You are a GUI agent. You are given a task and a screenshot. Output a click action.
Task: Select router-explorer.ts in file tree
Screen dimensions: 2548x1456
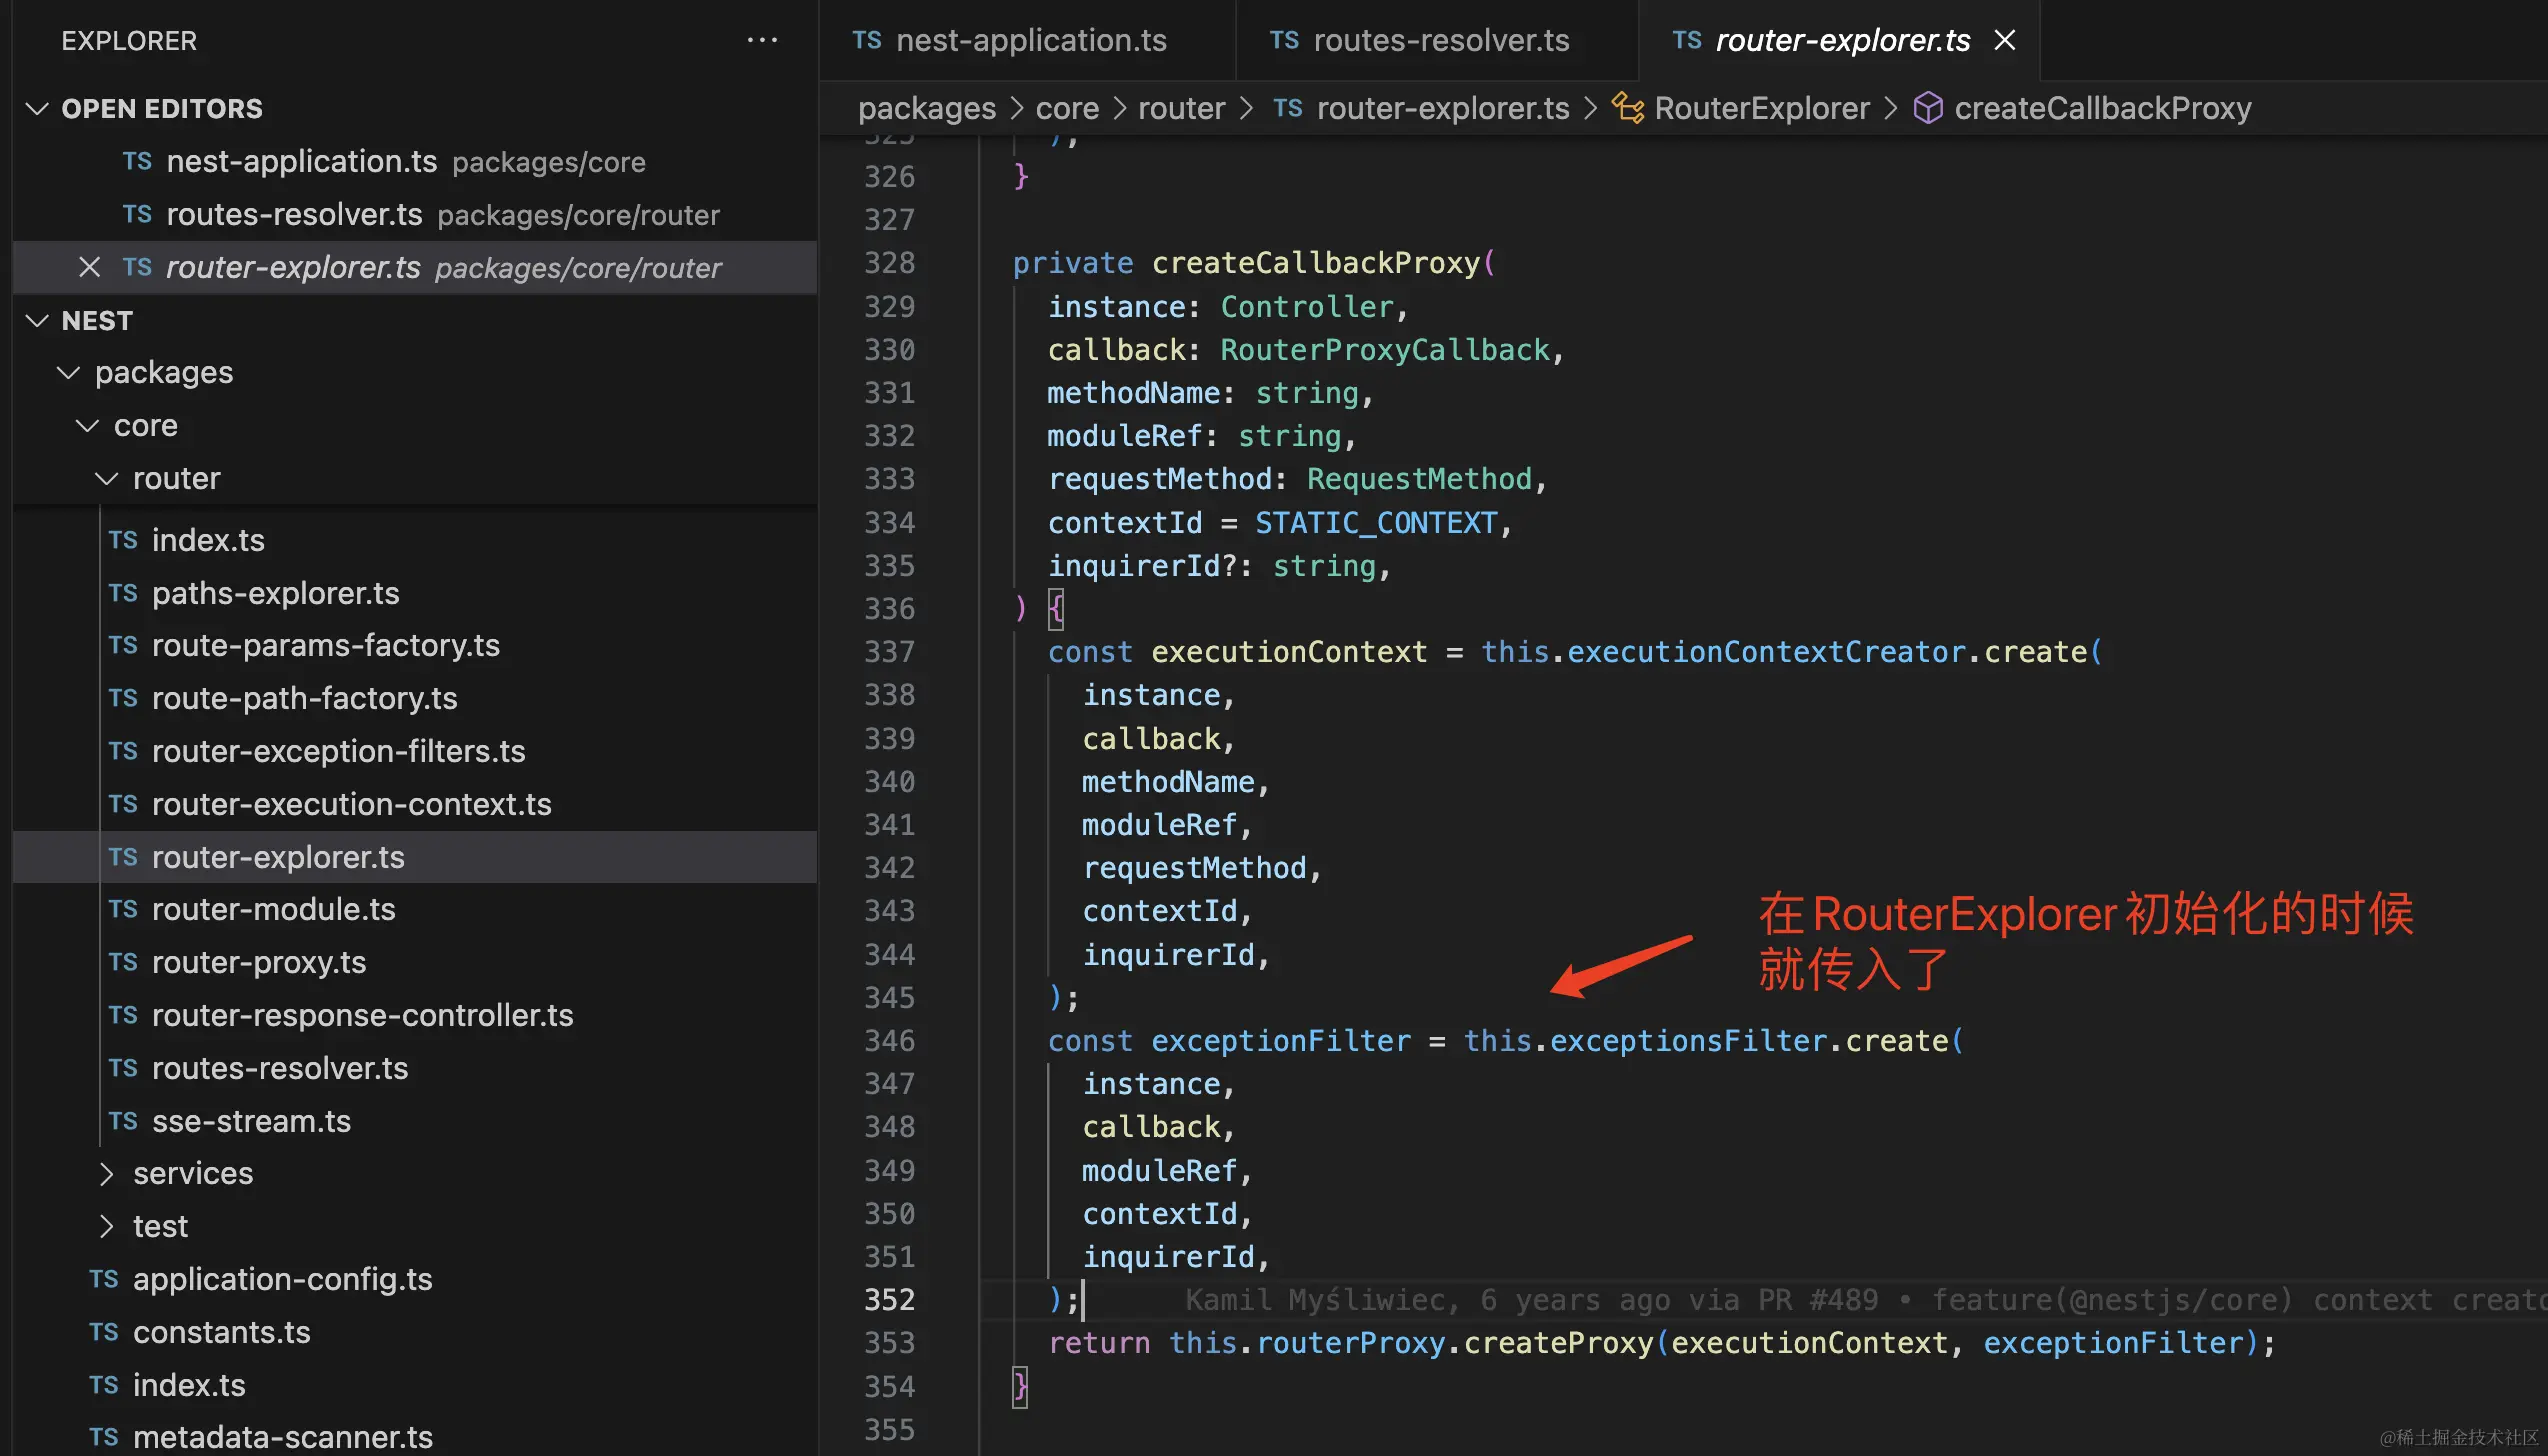(414, 857)
